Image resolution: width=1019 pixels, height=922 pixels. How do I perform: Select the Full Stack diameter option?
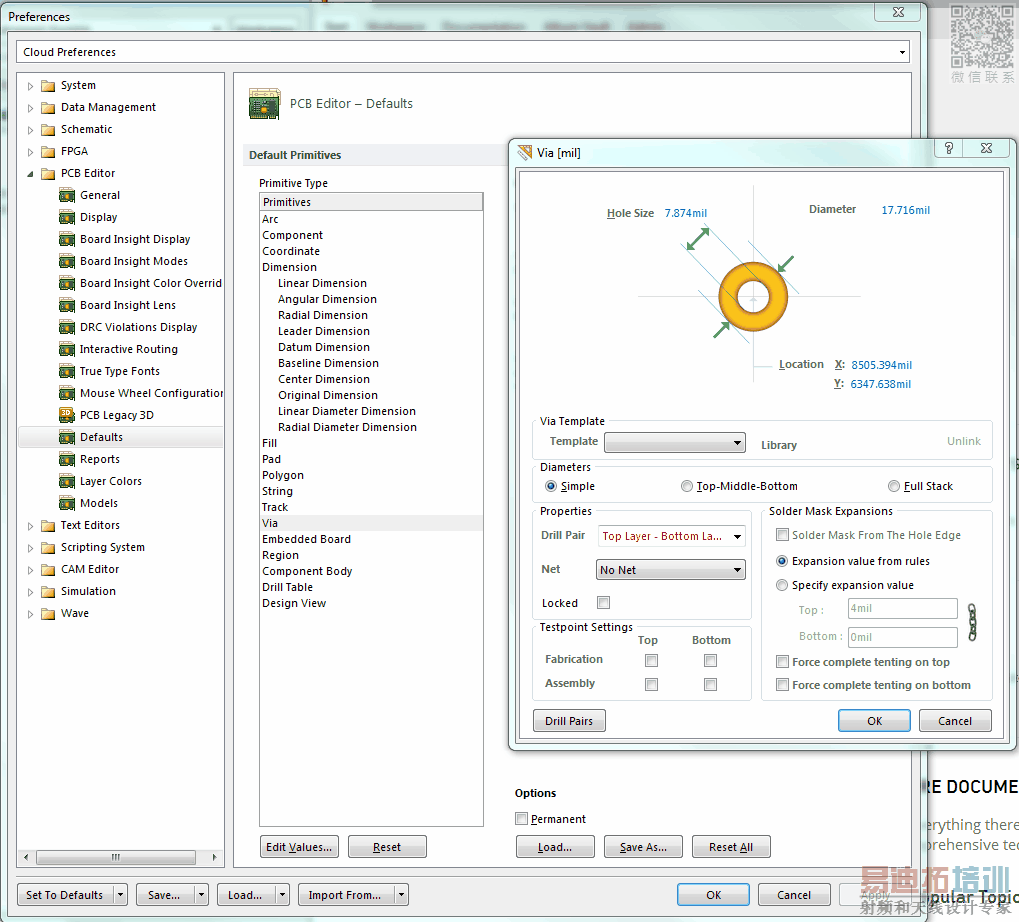[894, 486]
